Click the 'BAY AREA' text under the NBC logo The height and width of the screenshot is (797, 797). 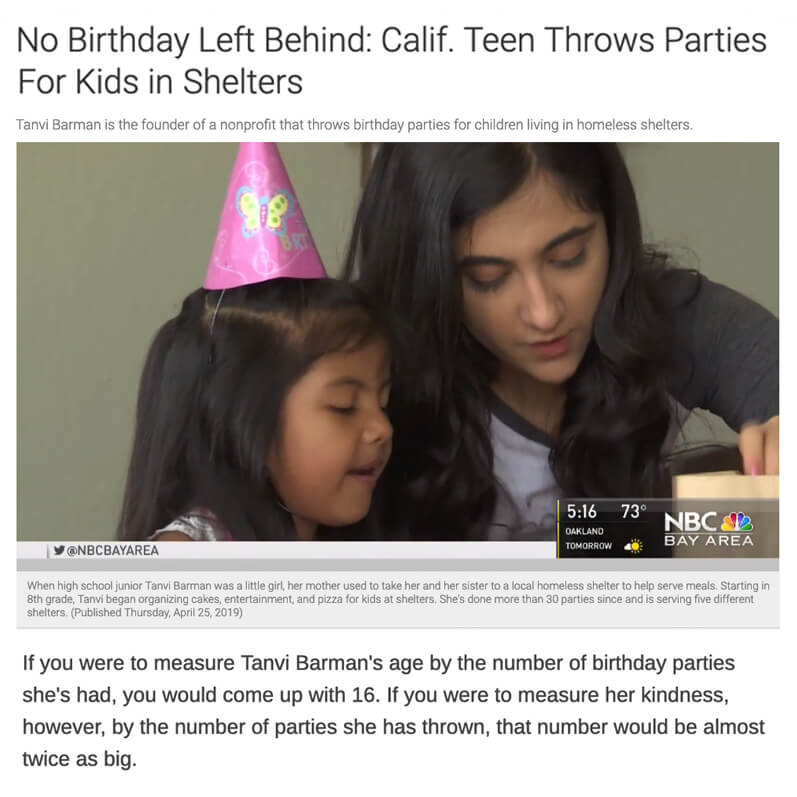(x=709, y=541)
